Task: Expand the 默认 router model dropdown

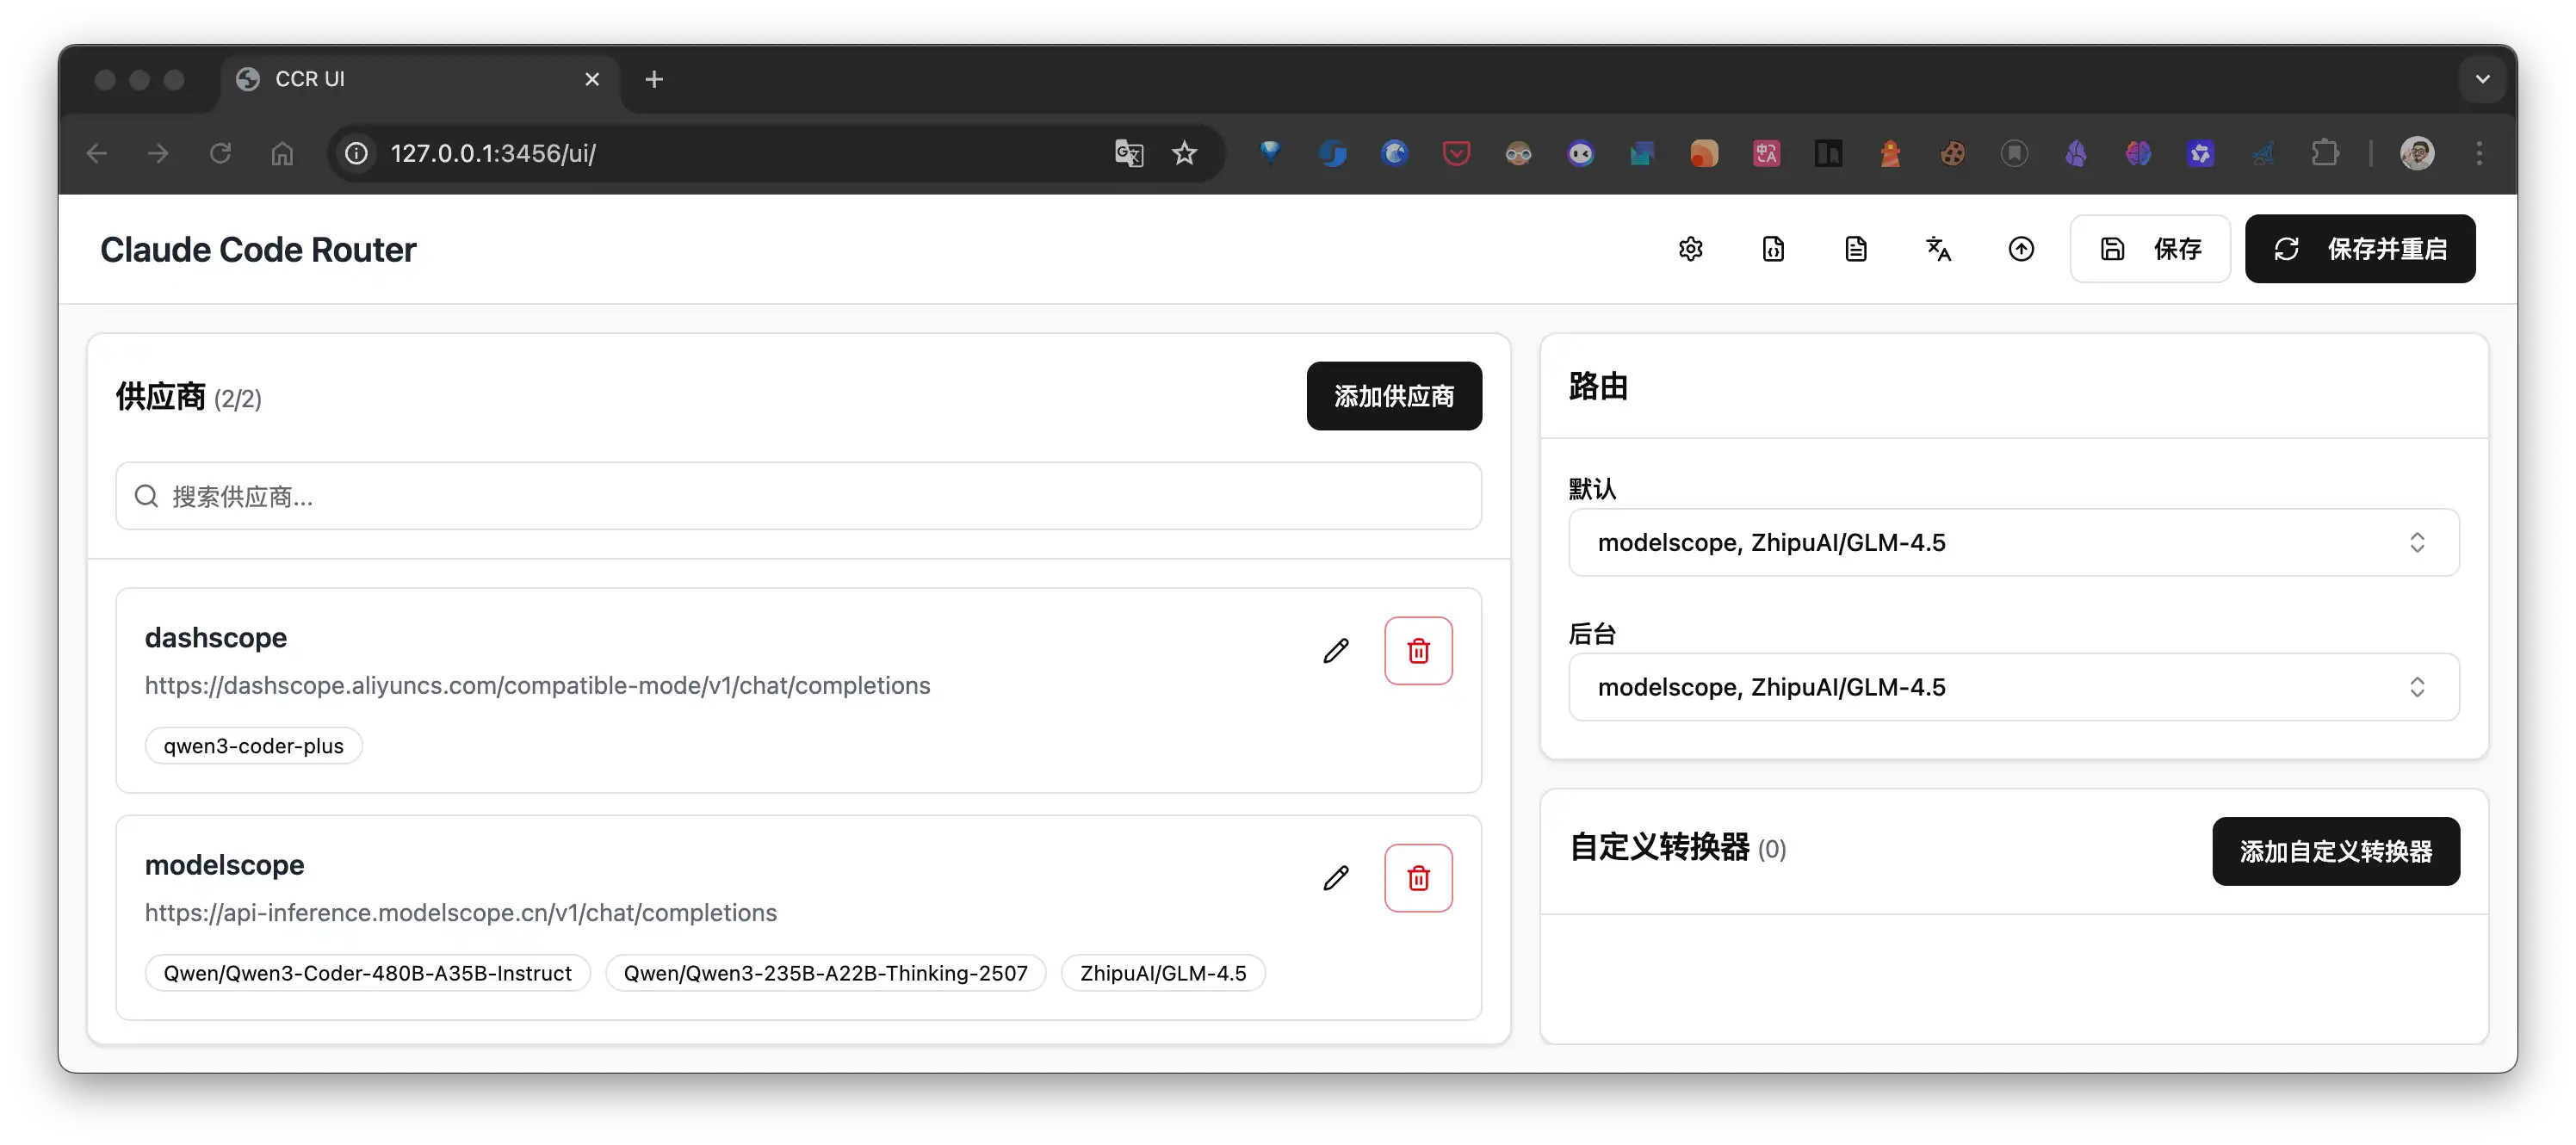Action: click(x=2013, y=543)
